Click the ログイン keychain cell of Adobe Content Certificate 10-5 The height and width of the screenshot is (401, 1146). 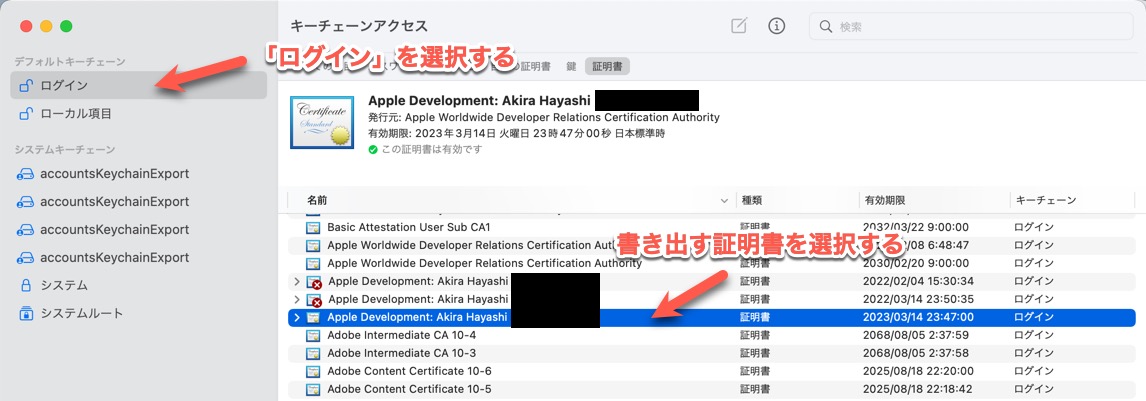point(1034,389)
